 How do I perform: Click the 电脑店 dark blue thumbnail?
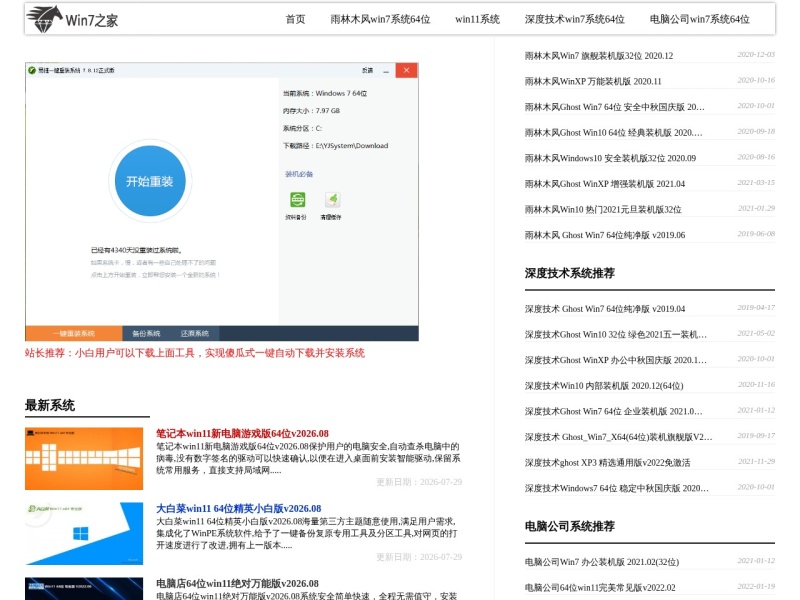coord(84,589)
